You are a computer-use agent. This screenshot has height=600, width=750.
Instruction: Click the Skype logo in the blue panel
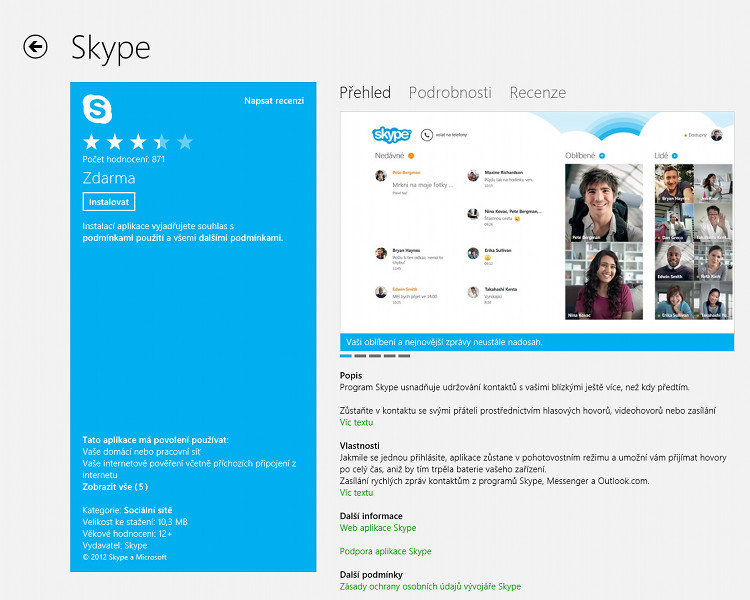97,109
